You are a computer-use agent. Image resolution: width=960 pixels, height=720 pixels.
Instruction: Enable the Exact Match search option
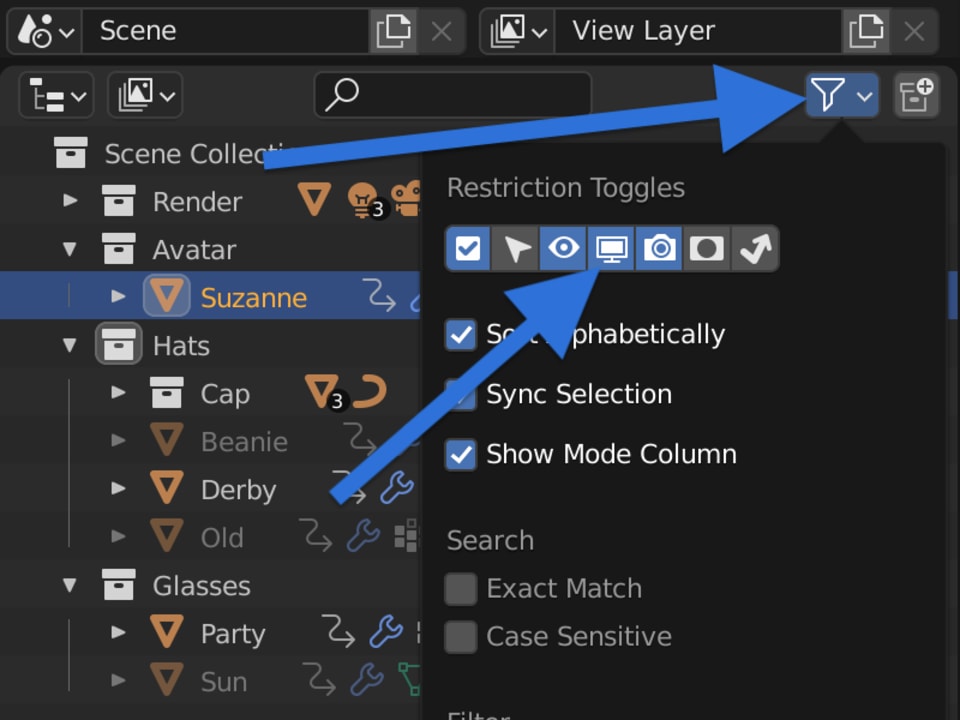(461, 589)
